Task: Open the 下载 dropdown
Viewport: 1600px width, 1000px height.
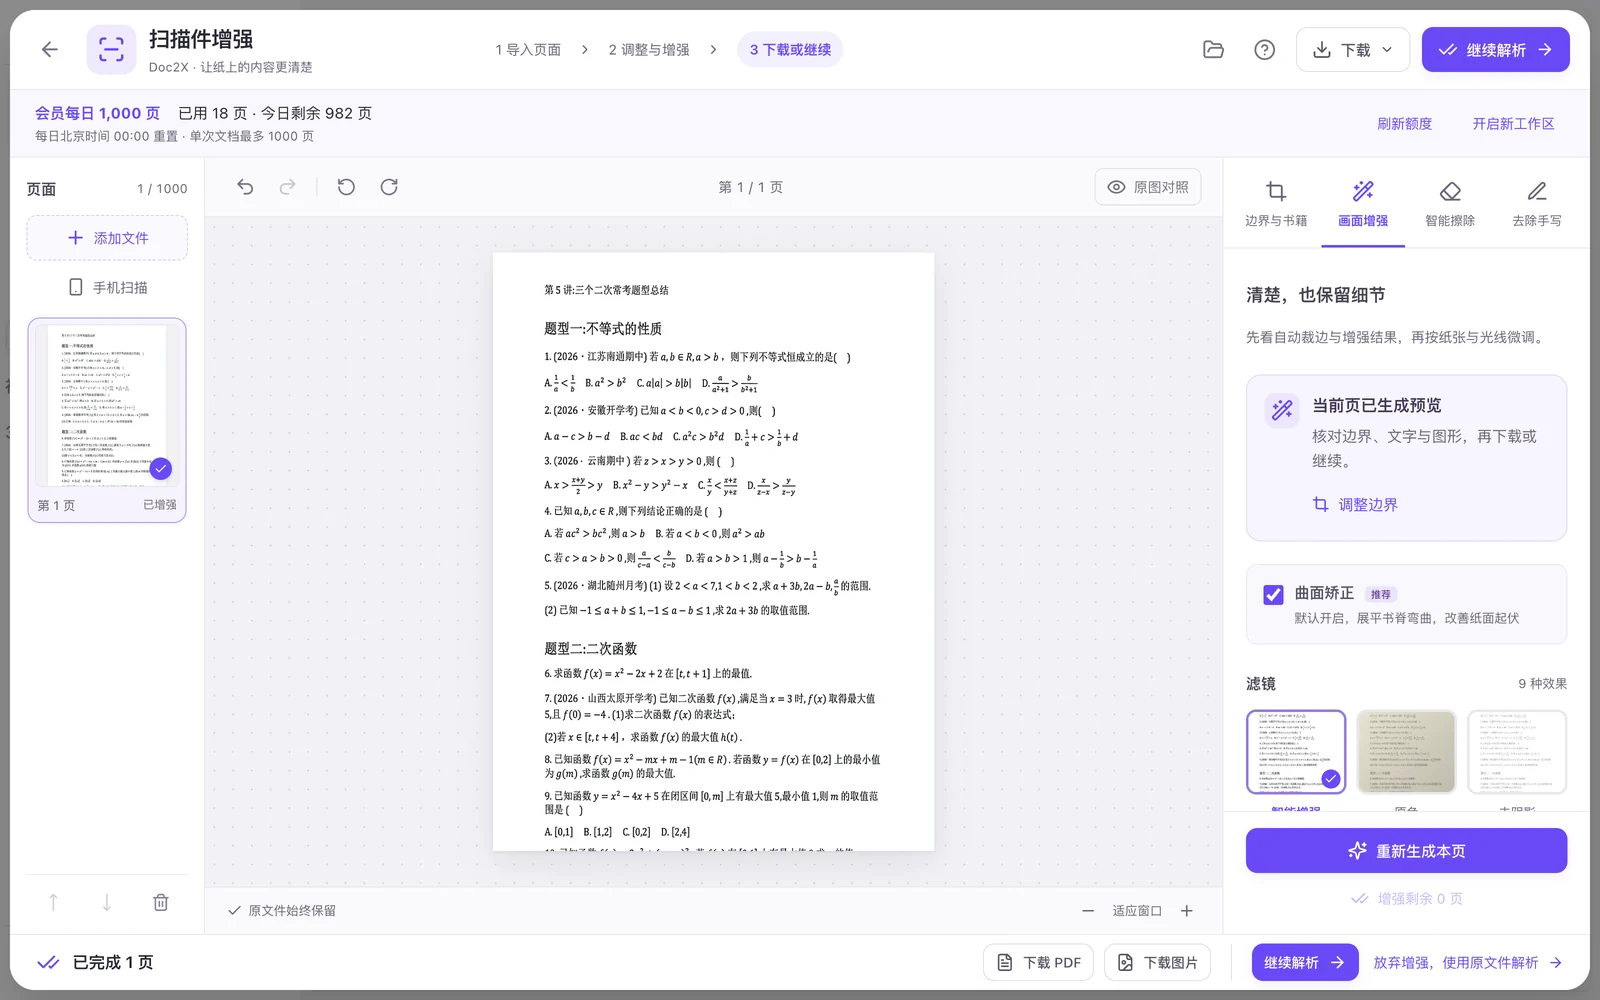Action: [x=1353, y=50]
